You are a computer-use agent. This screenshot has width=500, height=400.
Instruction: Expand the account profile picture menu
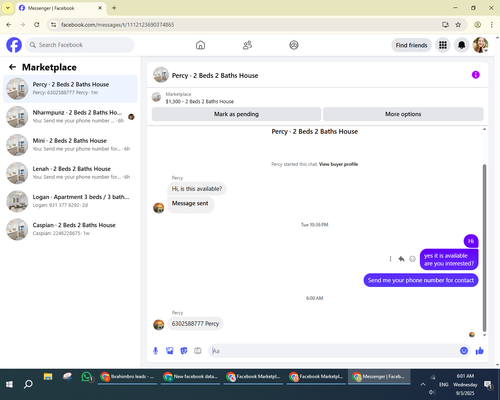click(x=480, y=45)
